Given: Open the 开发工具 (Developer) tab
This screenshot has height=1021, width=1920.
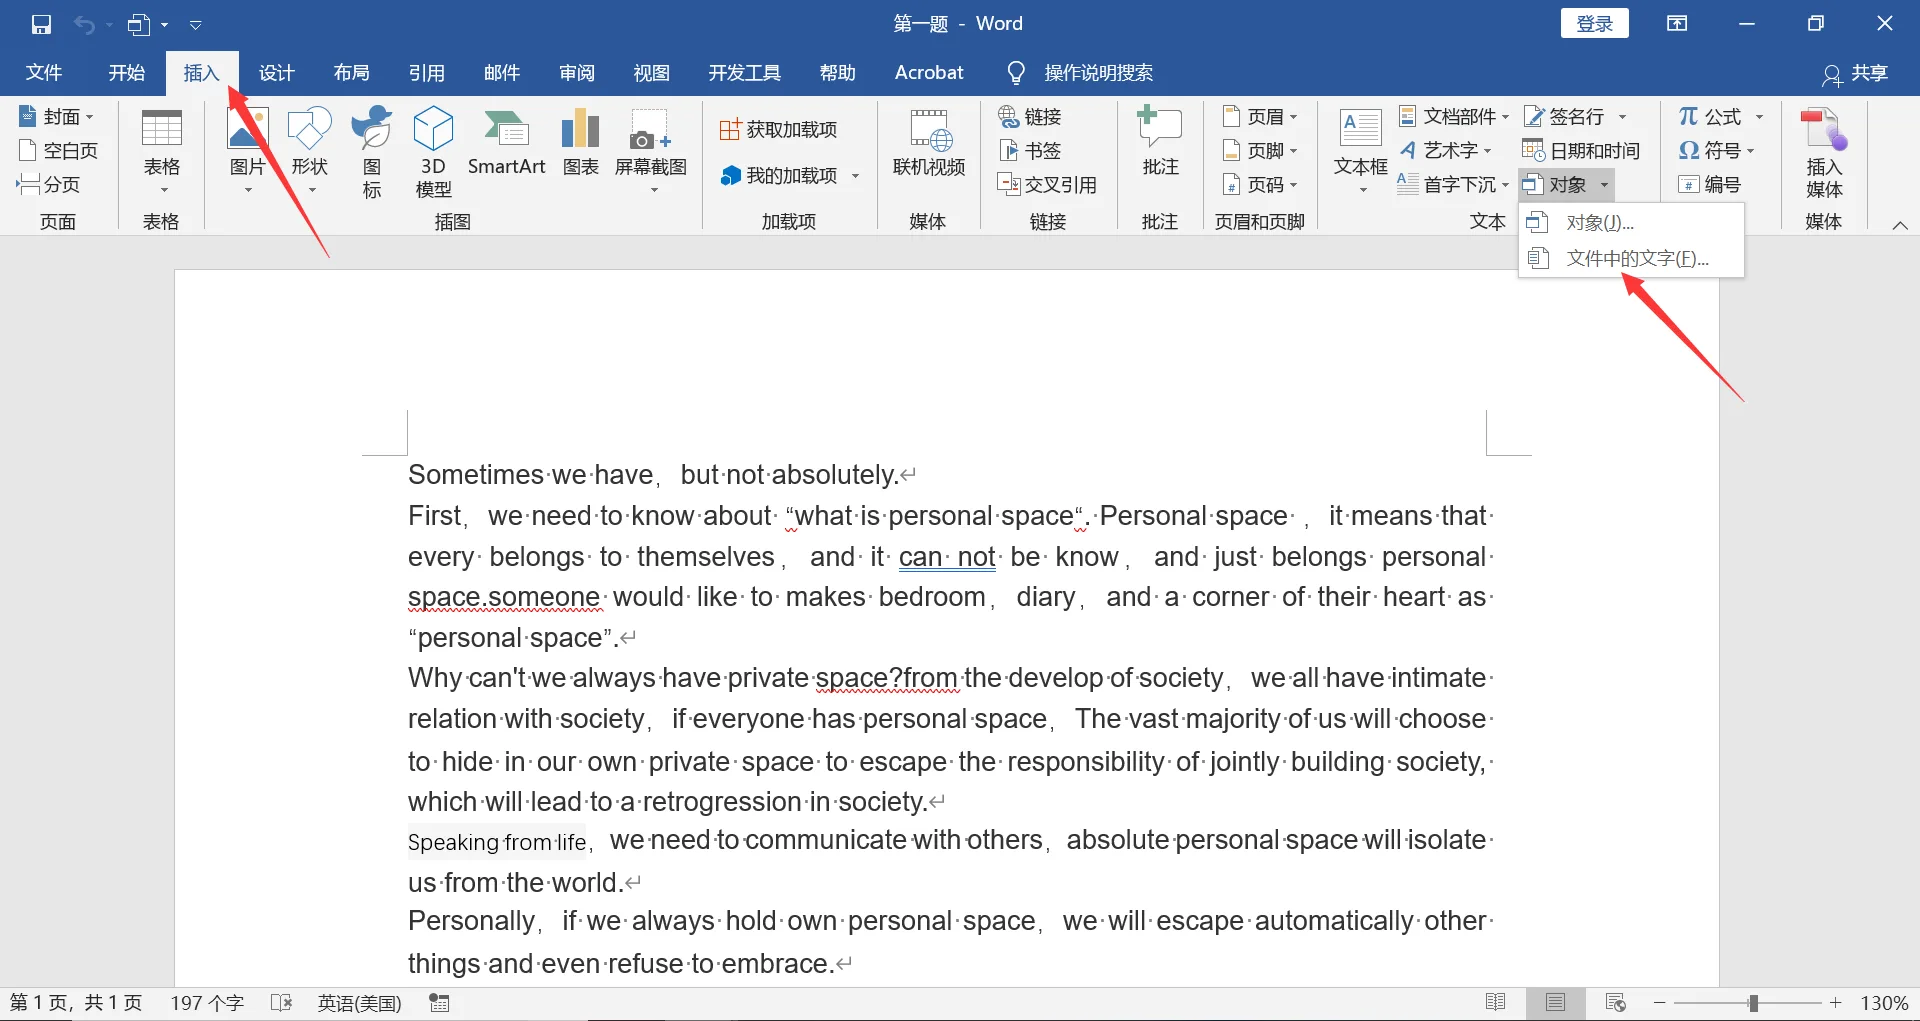Looking at the screenshot, I should point(744,73).
